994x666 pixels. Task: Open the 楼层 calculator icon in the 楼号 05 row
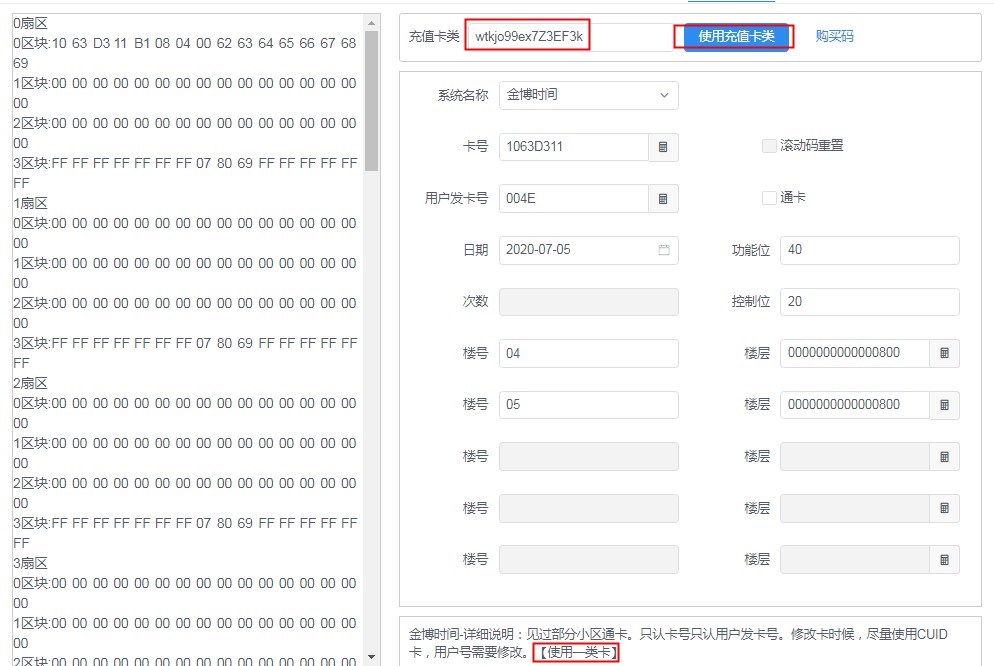944,405
